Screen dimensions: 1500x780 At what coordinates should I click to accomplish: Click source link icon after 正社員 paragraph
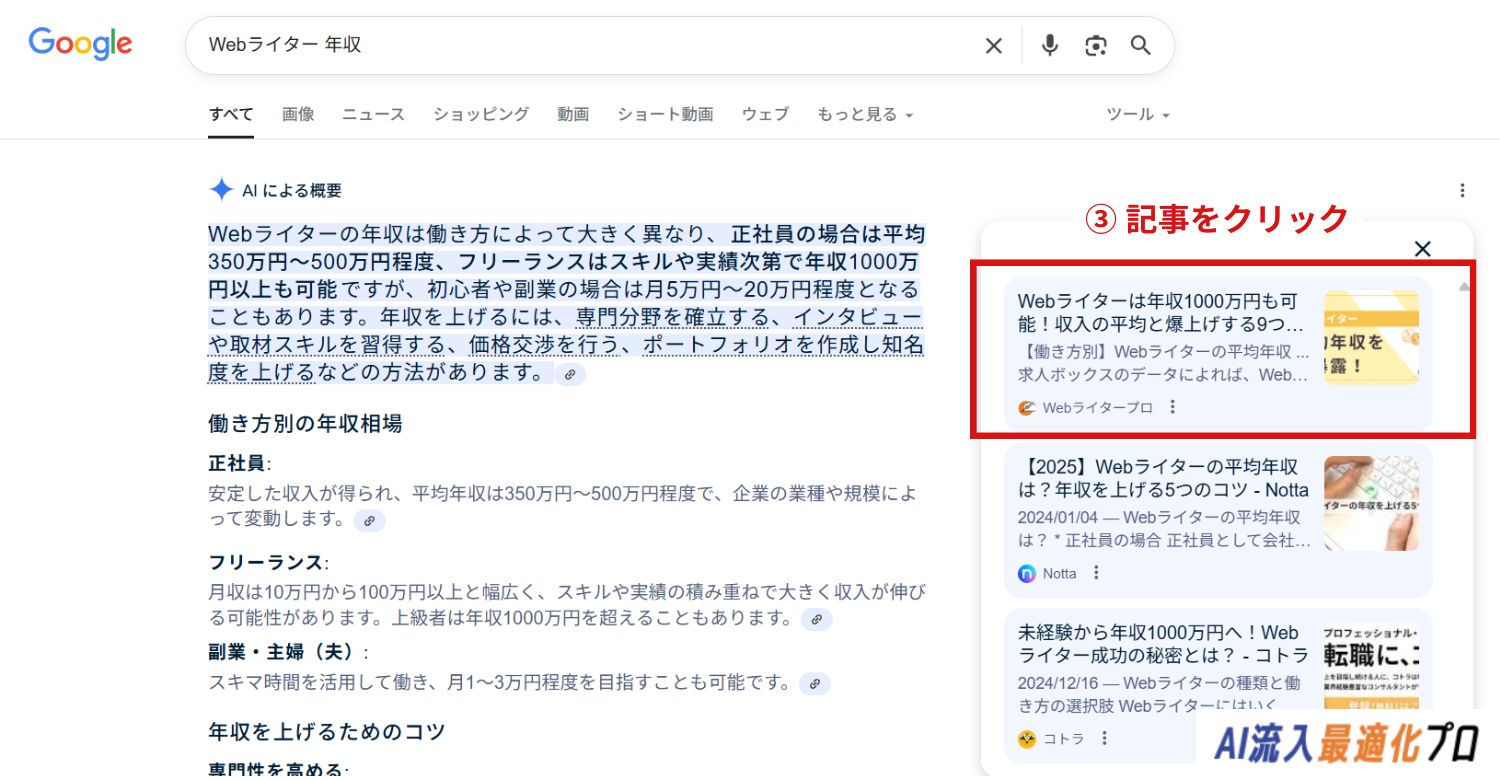click(x=369, y=521)
